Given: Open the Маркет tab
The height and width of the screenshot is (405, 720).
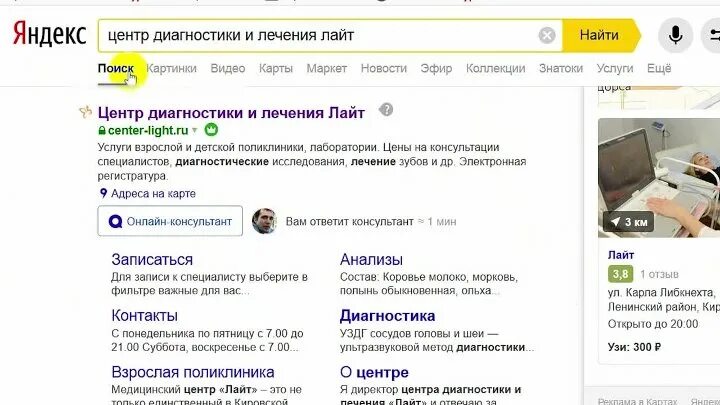Looking at the screenshot, I should coord(326,68).
